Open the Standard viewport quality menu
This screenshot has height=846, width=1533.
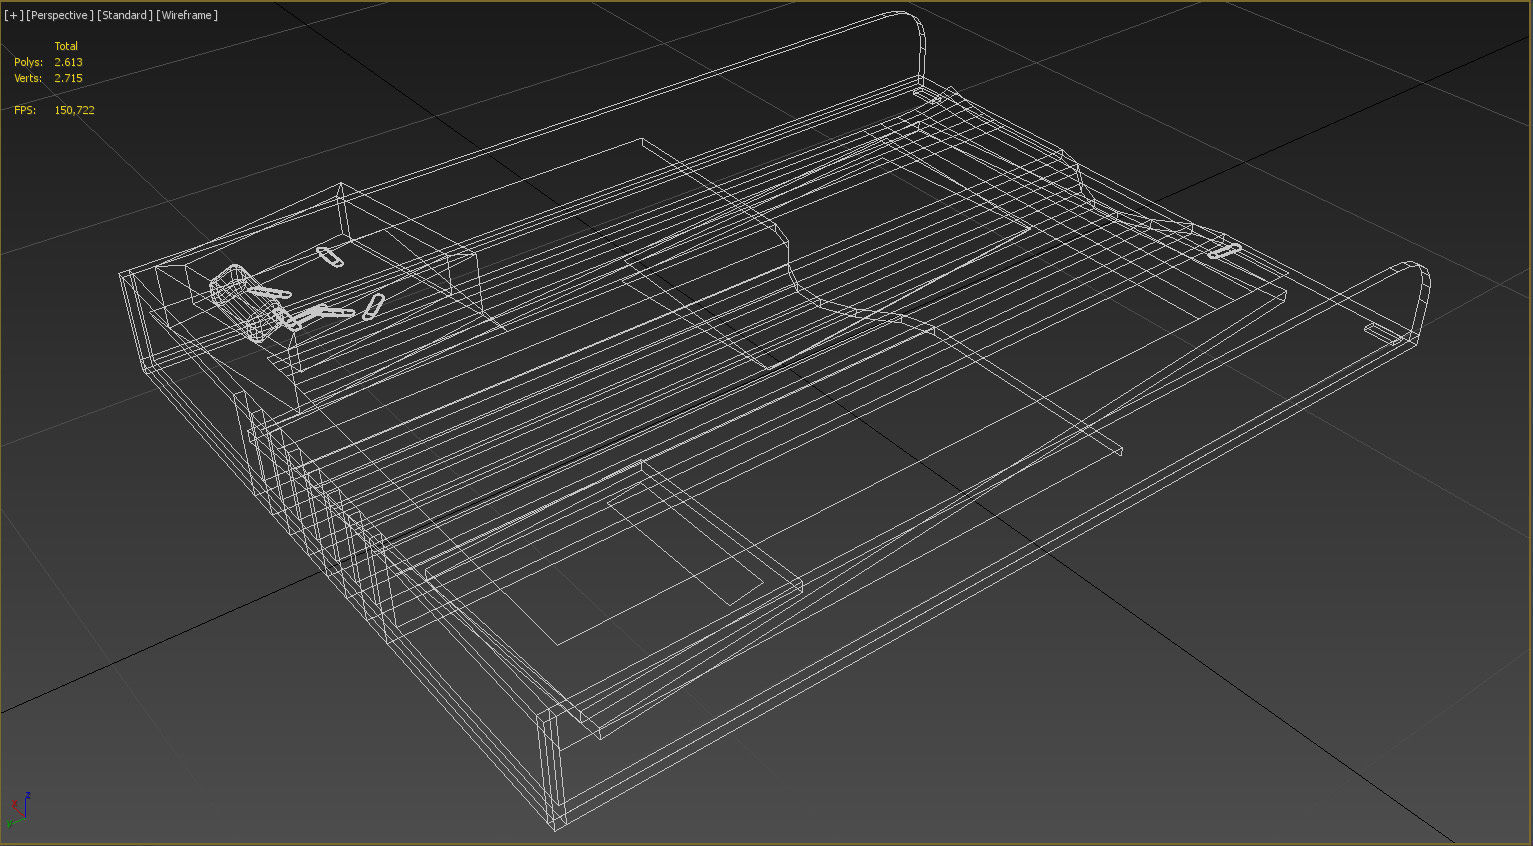pyautogui.click(x=125, y=15)
